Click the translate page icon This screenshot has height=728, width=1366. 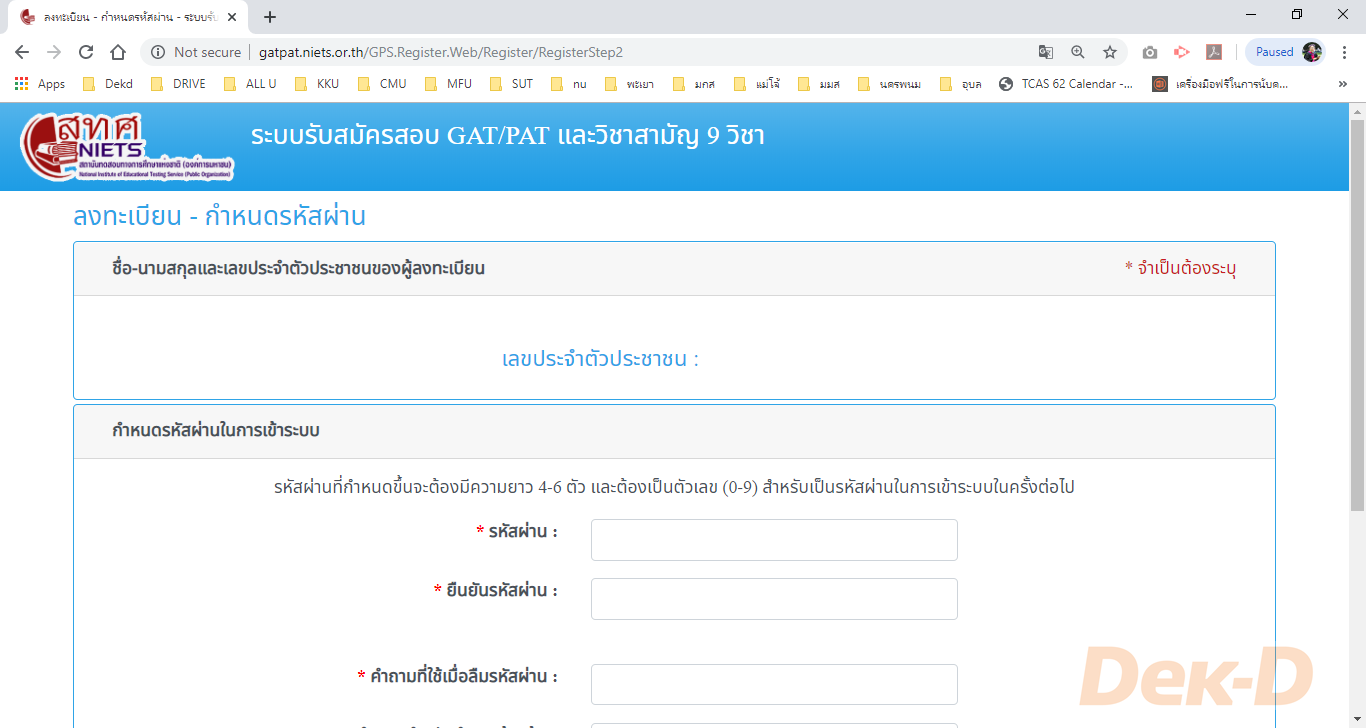(1045, 52)
